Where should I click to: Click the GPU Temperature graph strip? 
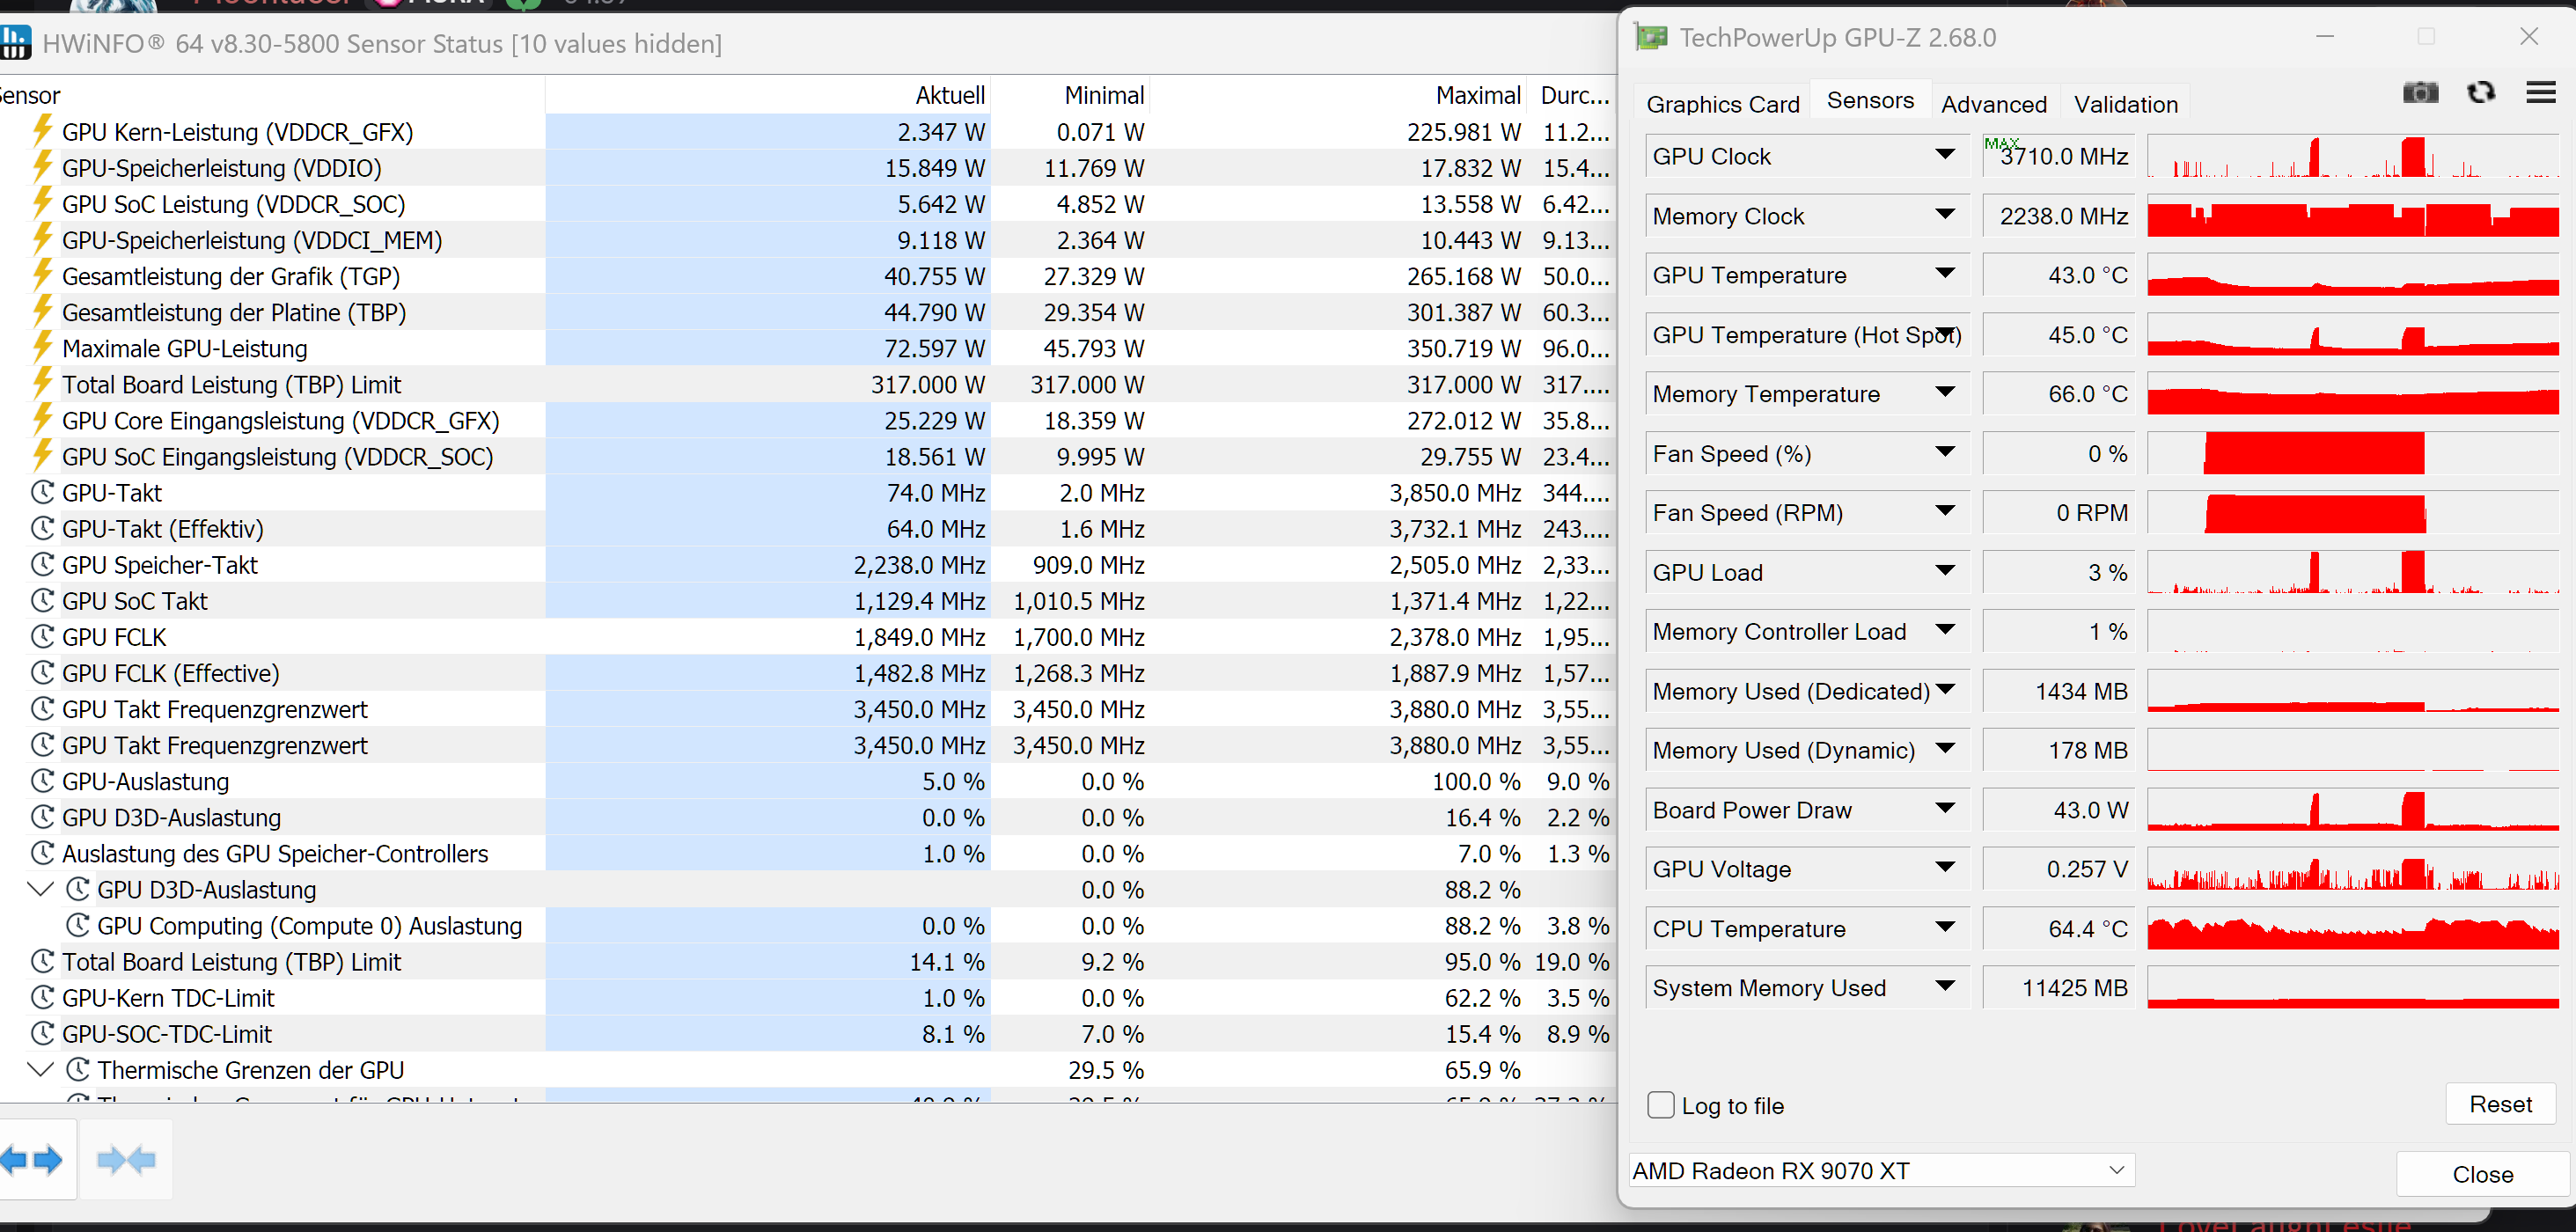[x=2352, y=275]
